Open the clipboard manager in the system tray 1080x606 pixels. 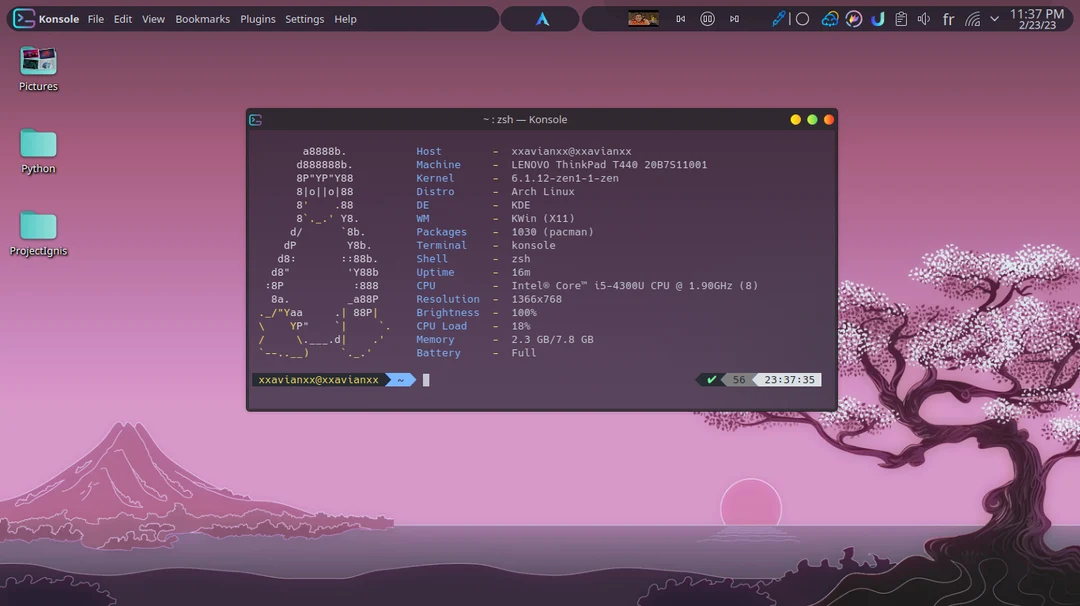(900, 18)
